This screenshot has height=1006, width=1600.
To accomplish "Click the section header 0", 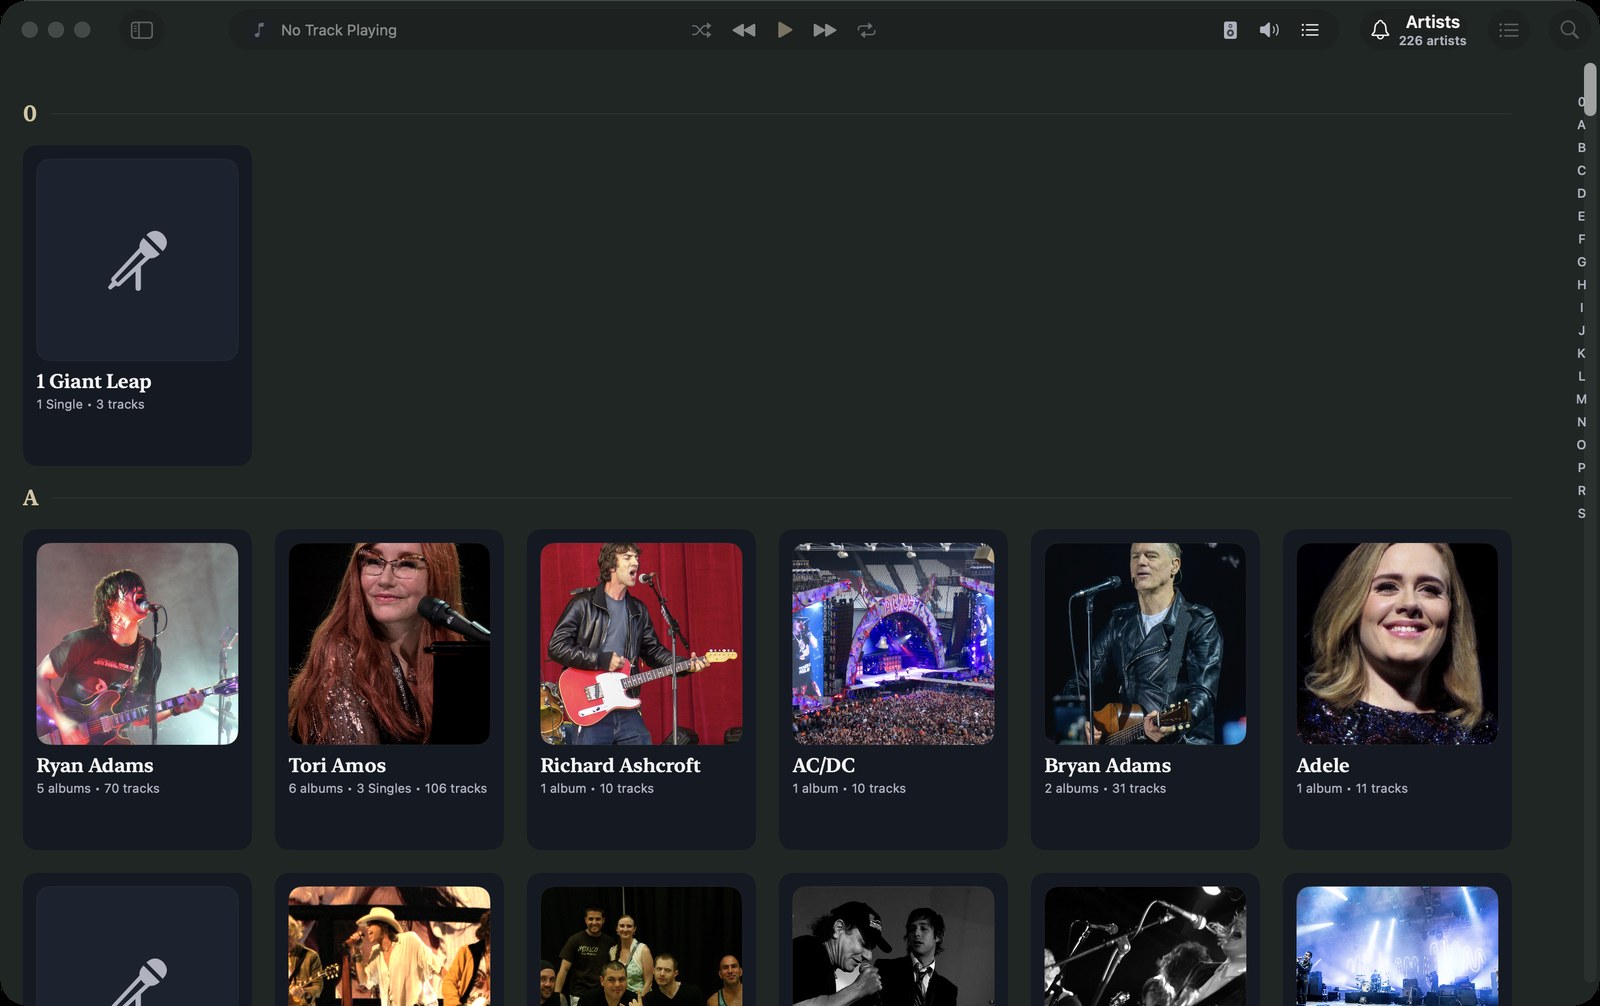I will click(x=30, y=114).
